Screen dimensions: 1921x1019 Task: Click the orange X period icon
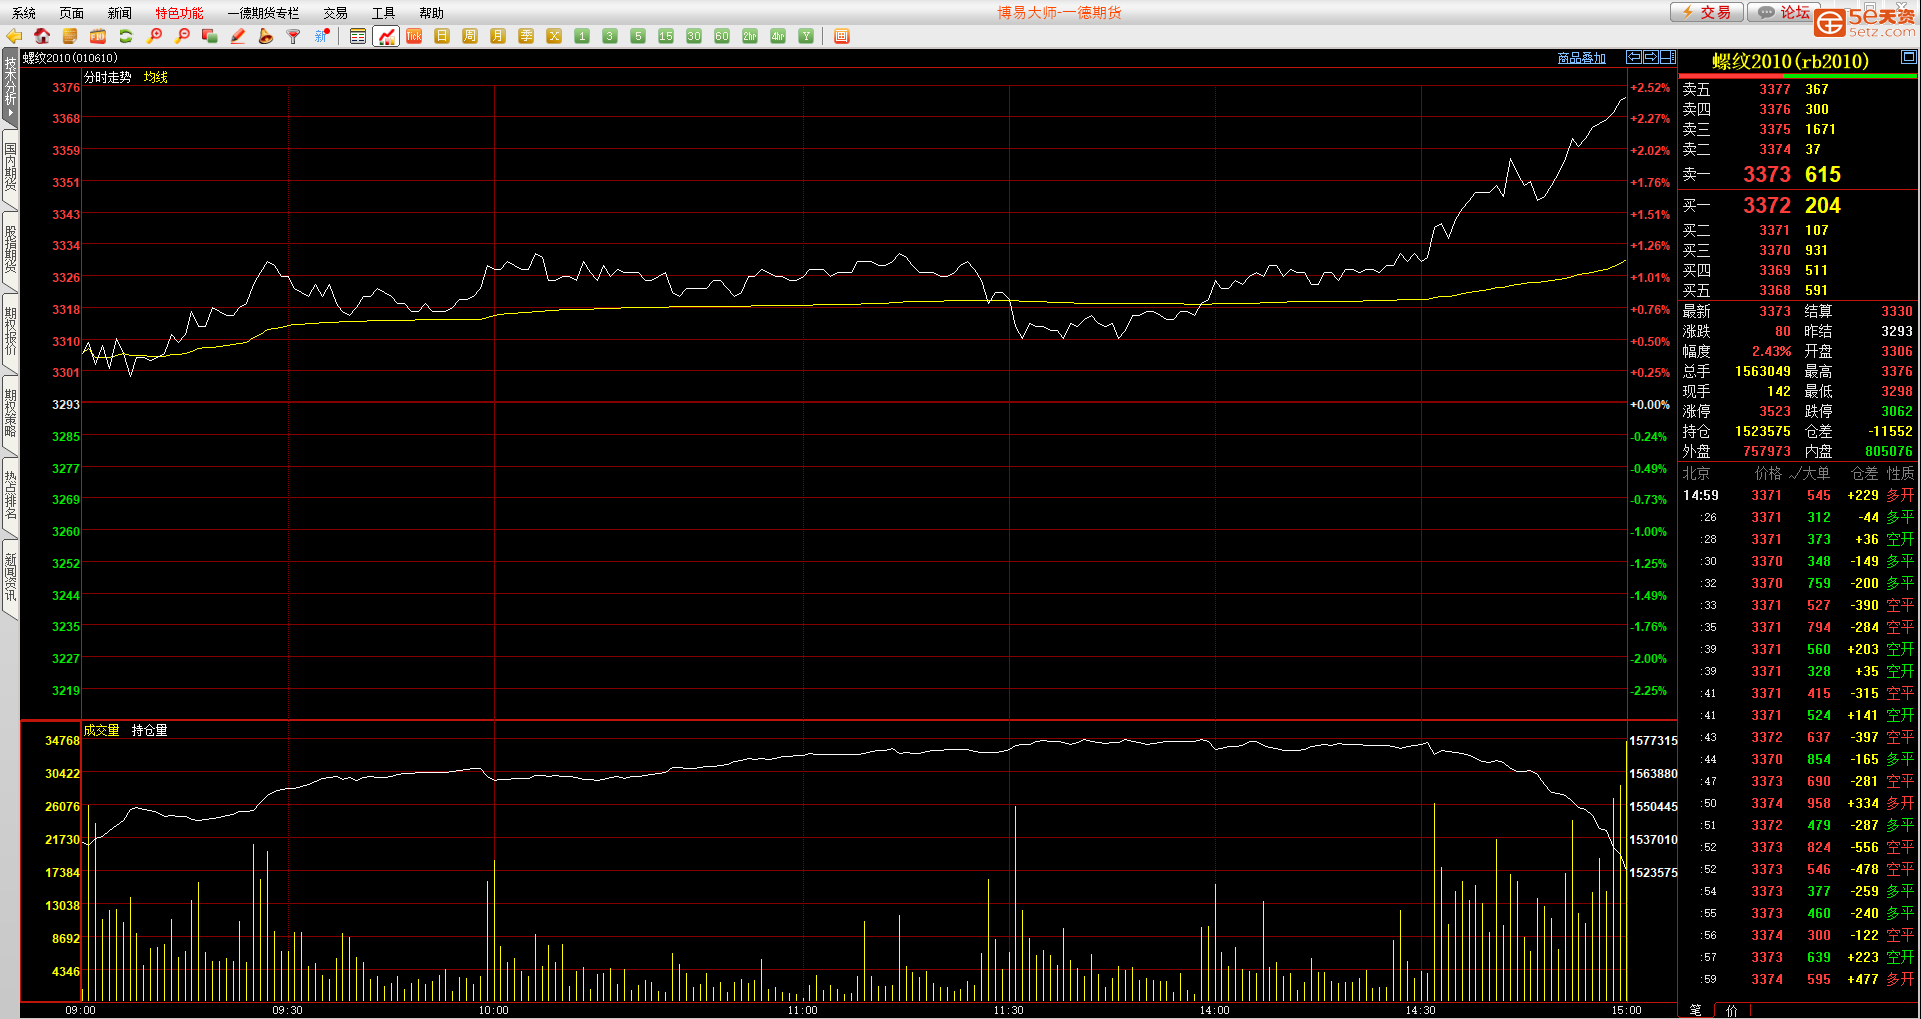(x=554, y=36)
